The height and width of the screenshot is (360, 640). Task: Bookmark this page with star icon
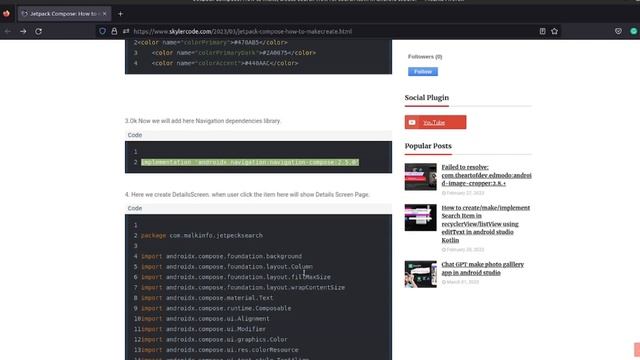[x=554, y=31]
